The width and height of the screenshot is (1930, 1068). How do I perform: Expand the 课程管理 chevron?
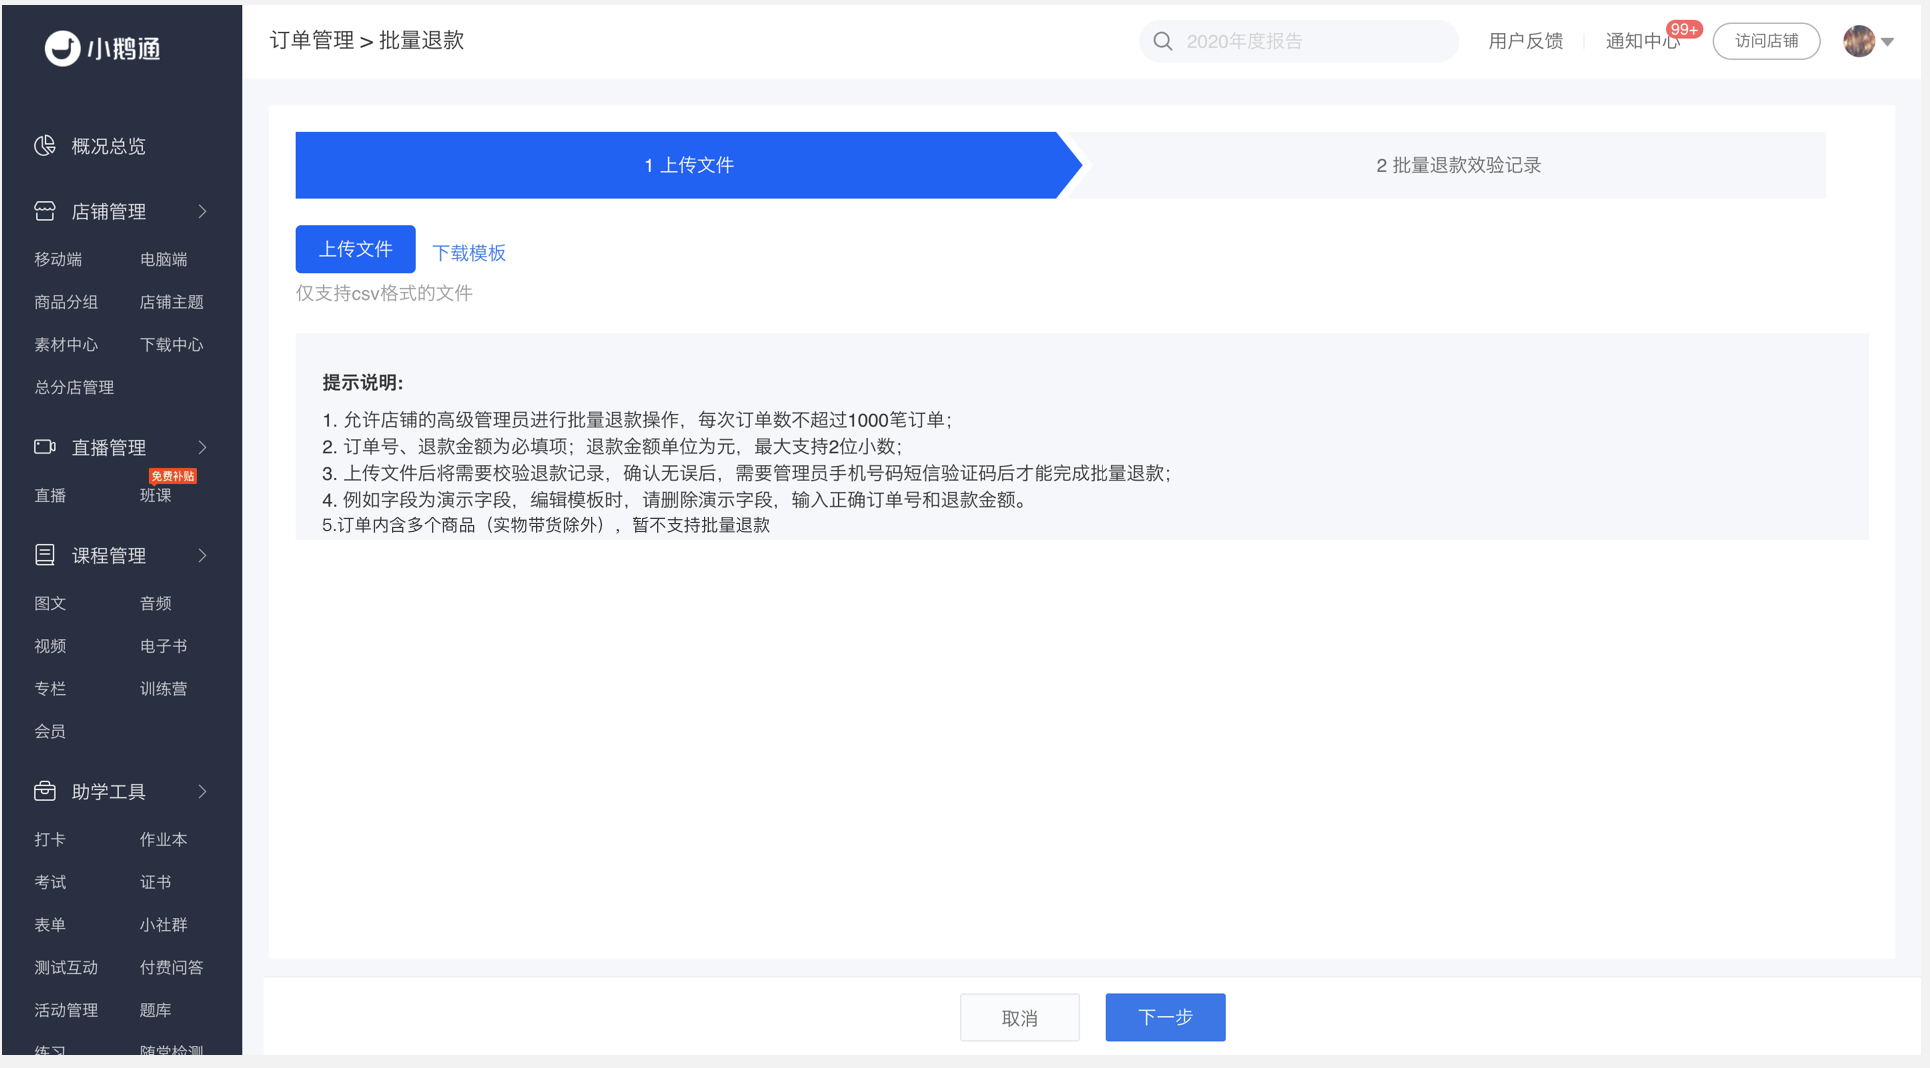pyautogui.click(x=202, y=555)
